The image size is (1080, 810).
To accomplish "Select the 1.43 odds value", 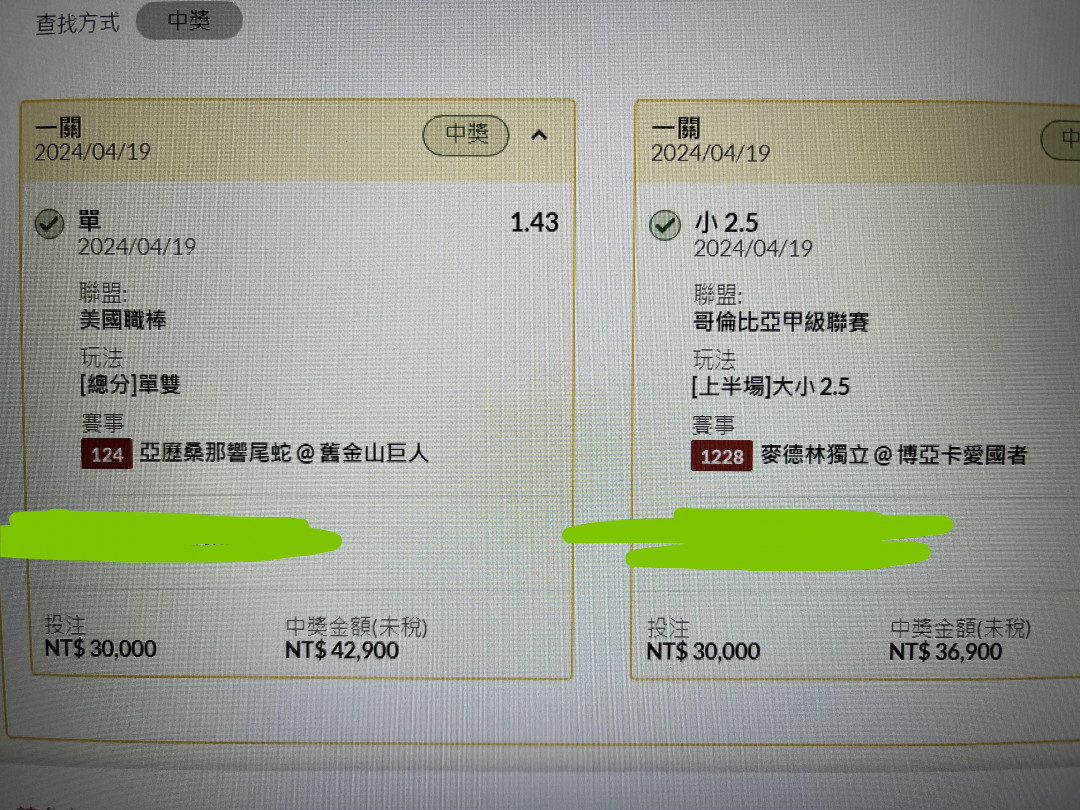I will click(534, 222).
